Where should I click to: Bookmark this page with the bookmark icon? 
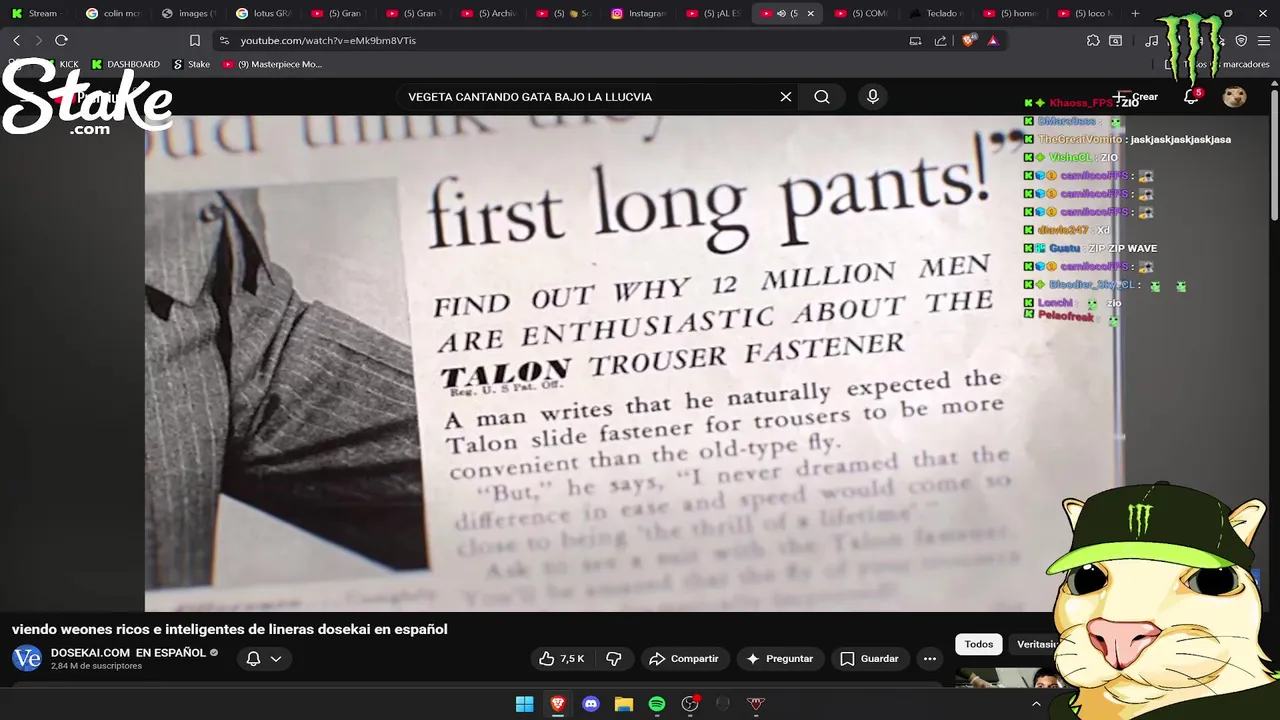(195, 41)
